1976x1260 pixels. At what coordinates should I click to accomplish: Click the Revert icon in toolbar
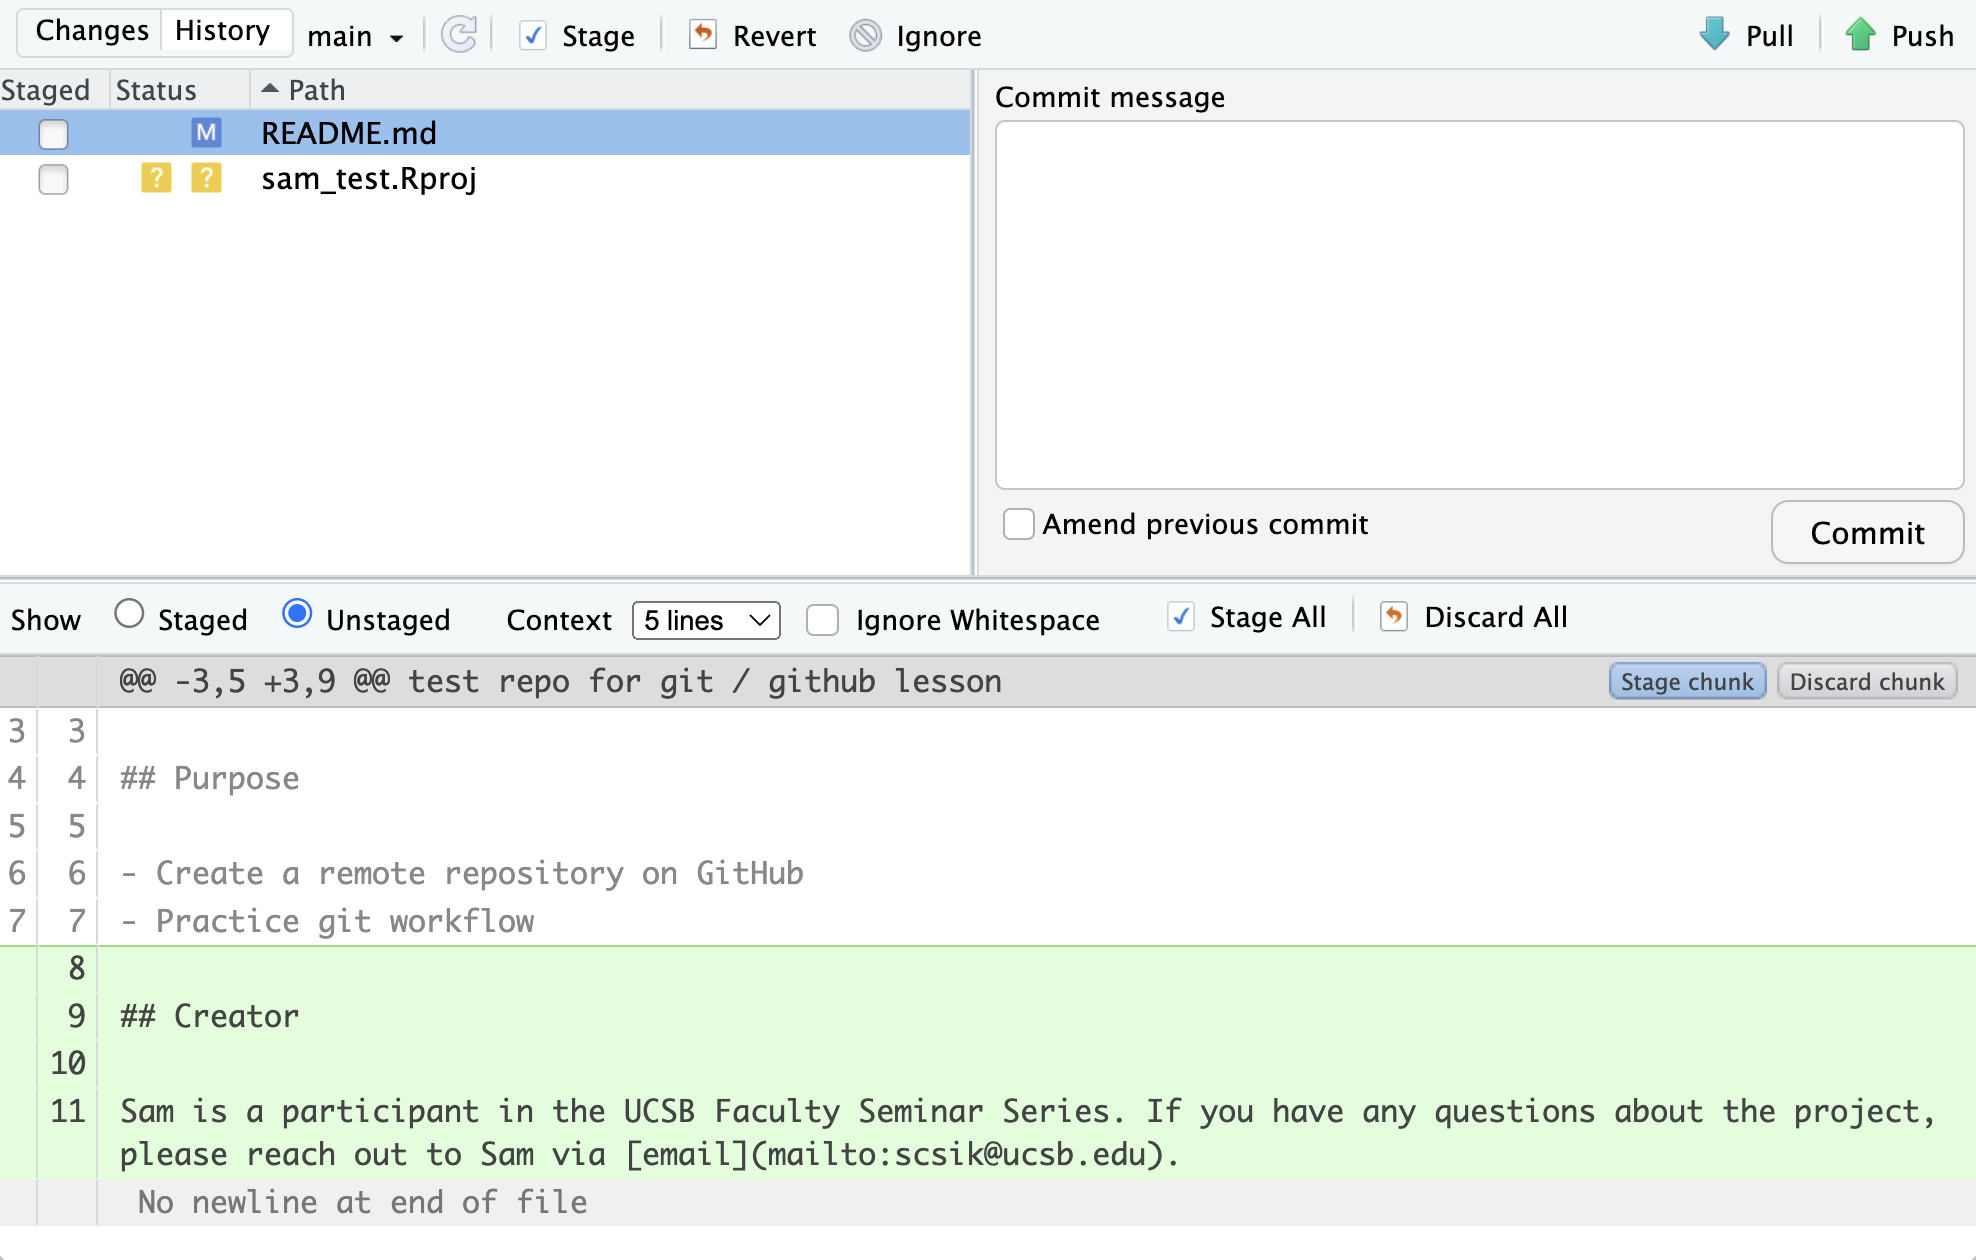[703, 35]
